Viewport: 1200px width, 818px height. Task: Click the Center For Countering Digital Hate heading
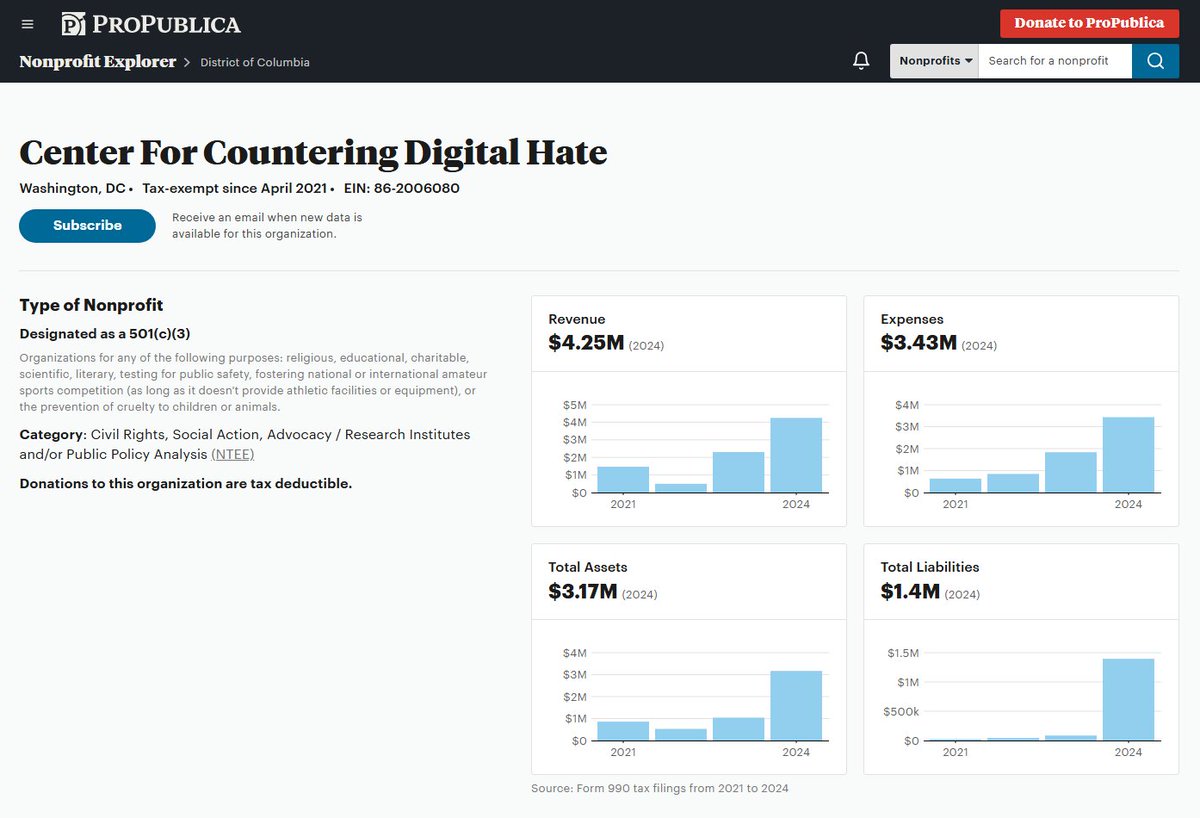click(x=313, y=152)
